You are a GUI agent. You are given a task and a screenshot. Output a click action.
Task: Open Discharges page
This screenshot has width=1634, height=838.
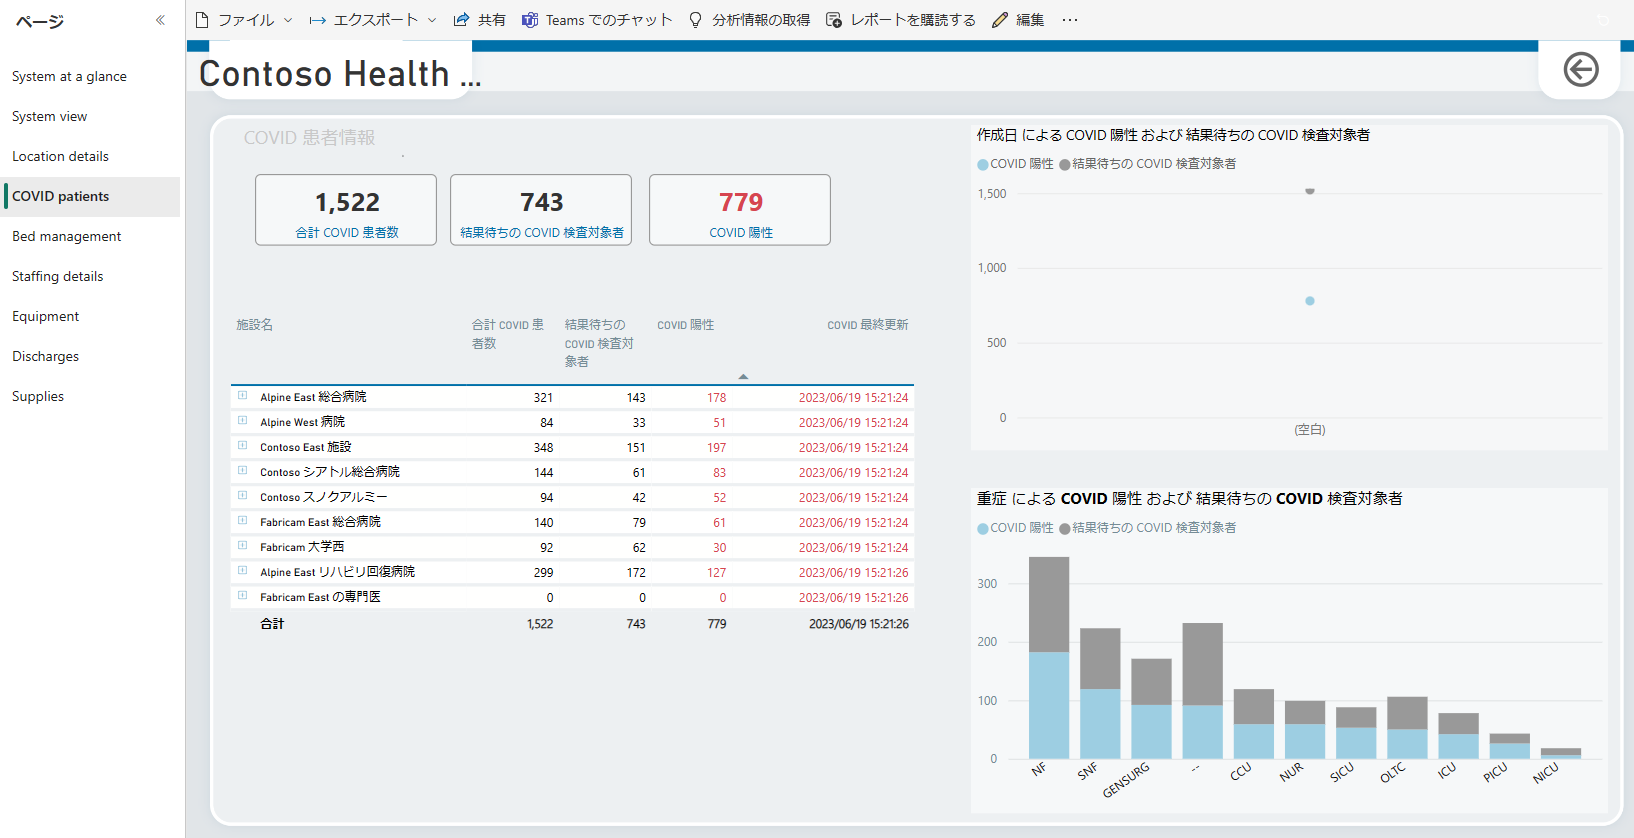[90, 356]
